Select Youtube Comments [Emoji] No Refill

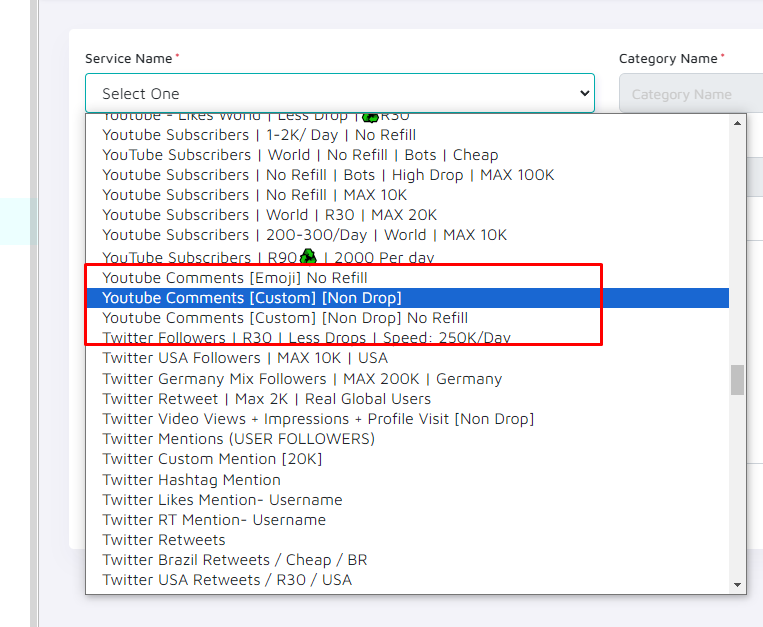407,278
